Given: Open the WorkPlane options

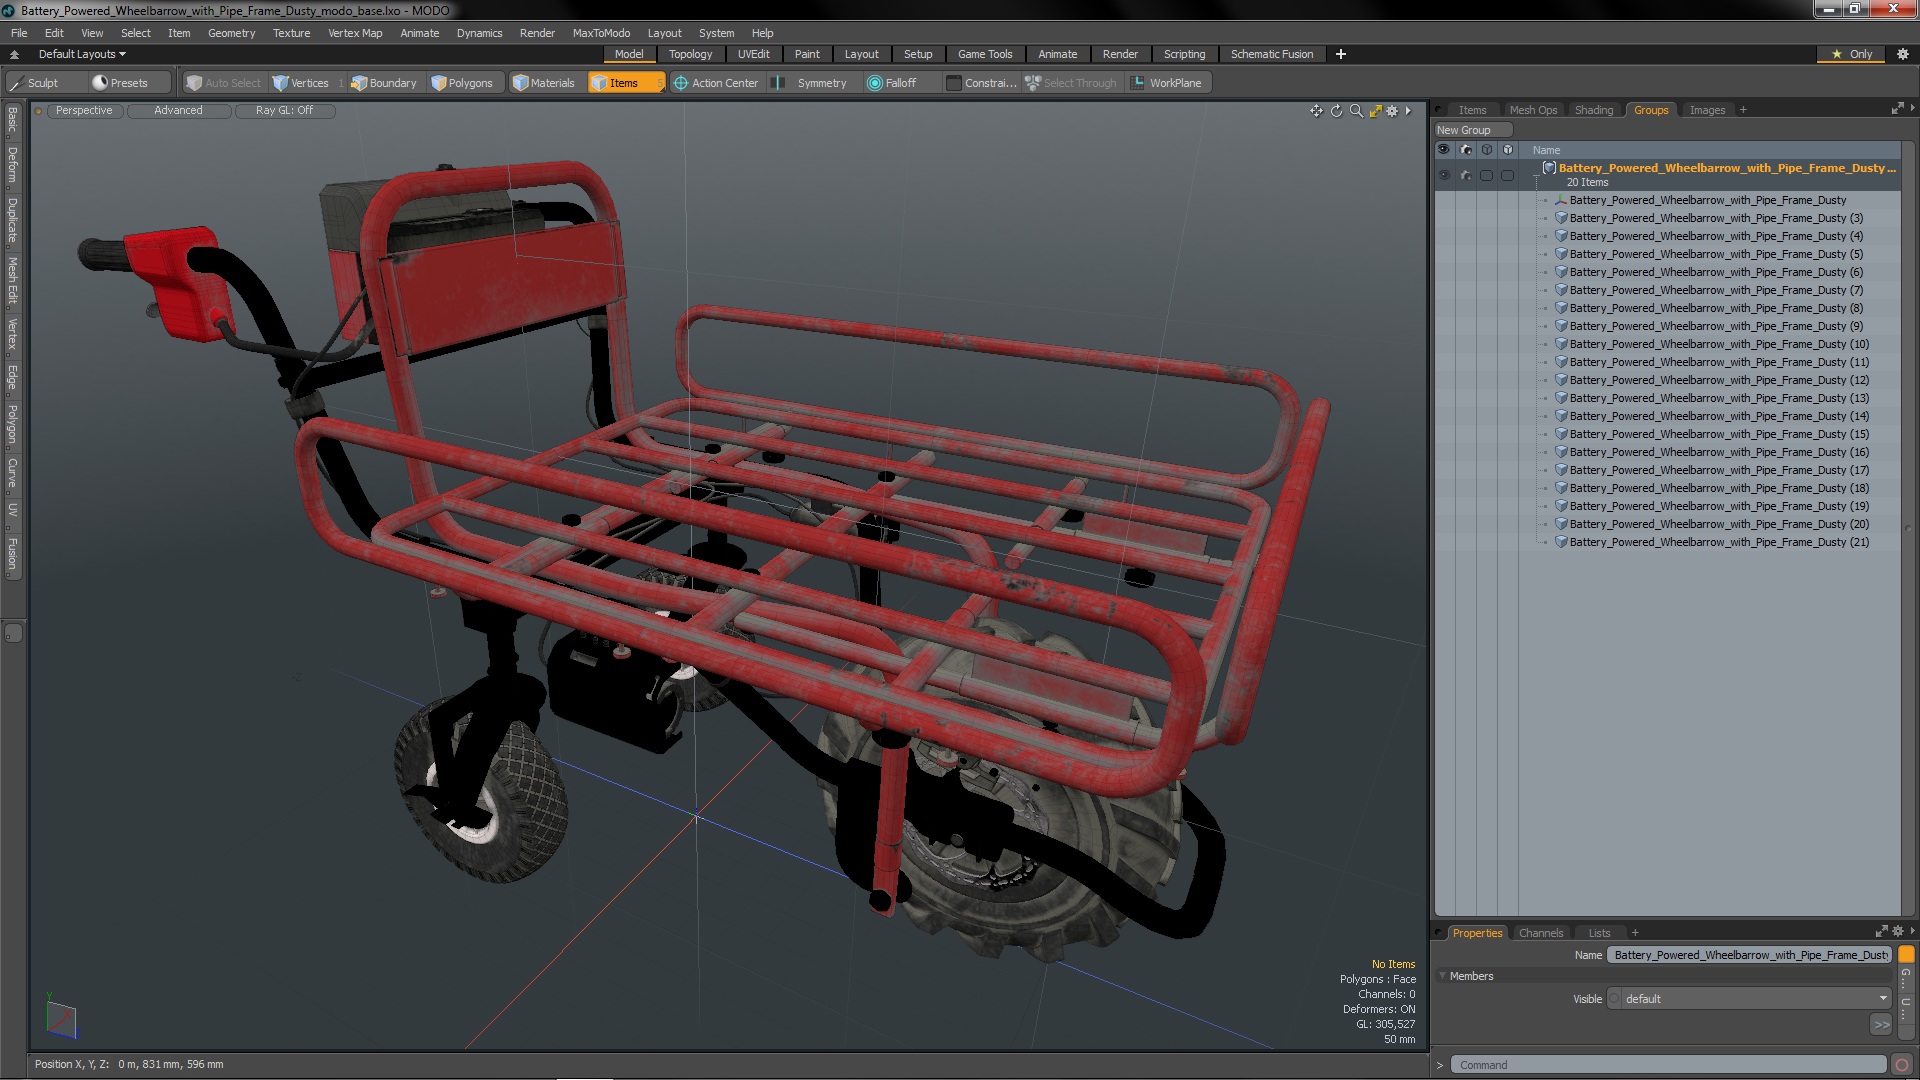Looking at the screenshot, I should pos(1166,83).
